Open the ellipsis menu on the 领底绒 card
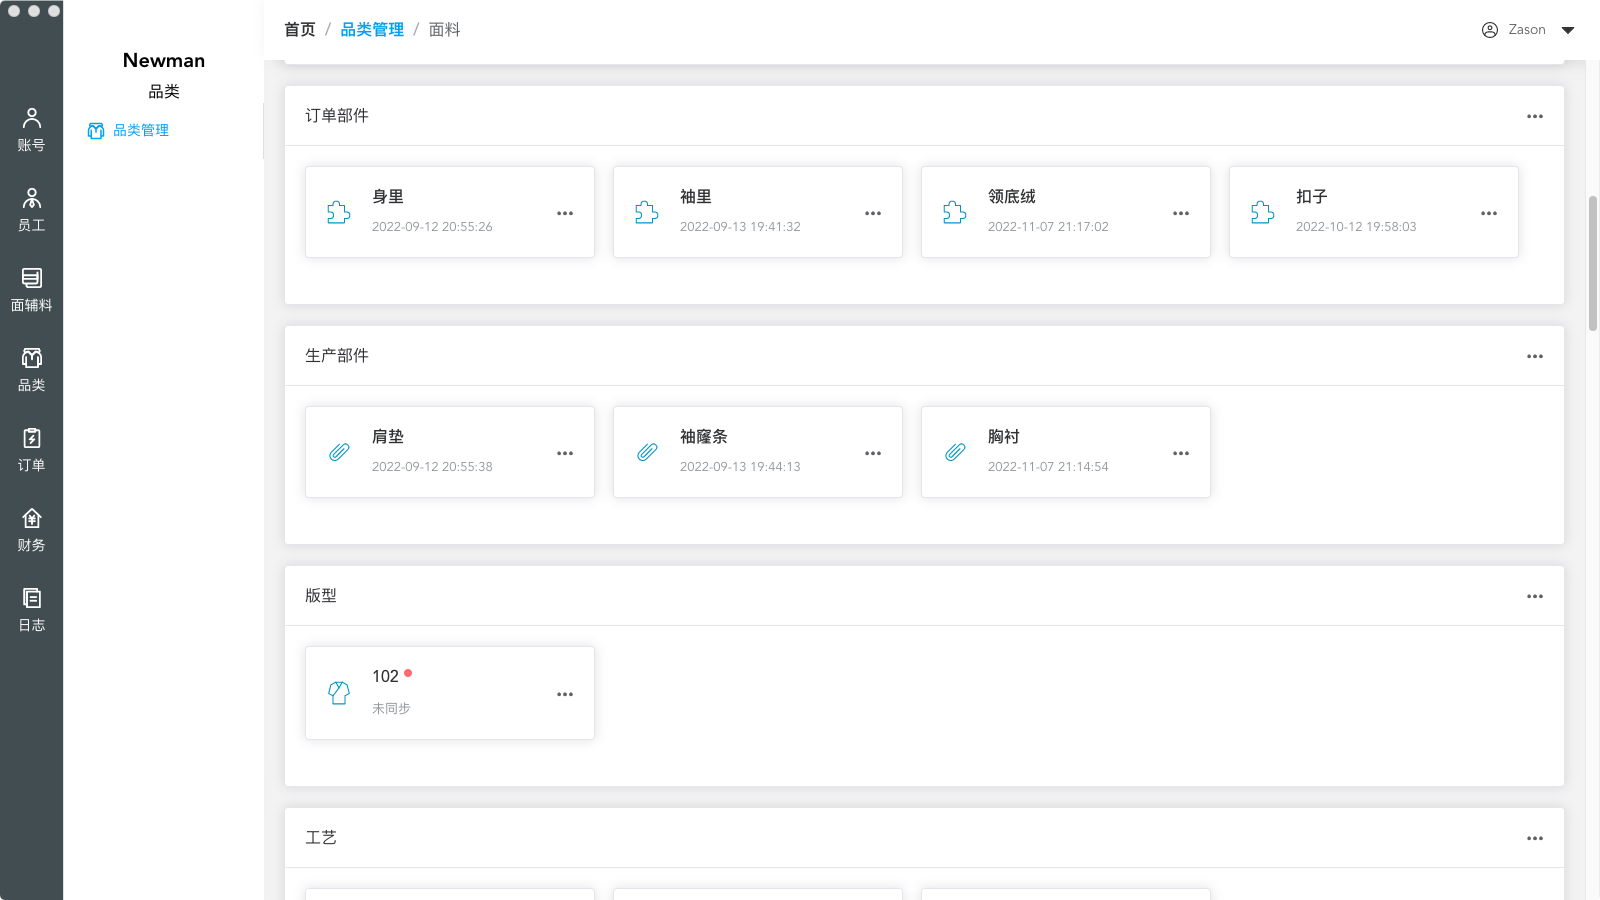Screen dimensions: 1600x900 [1181, 213]
